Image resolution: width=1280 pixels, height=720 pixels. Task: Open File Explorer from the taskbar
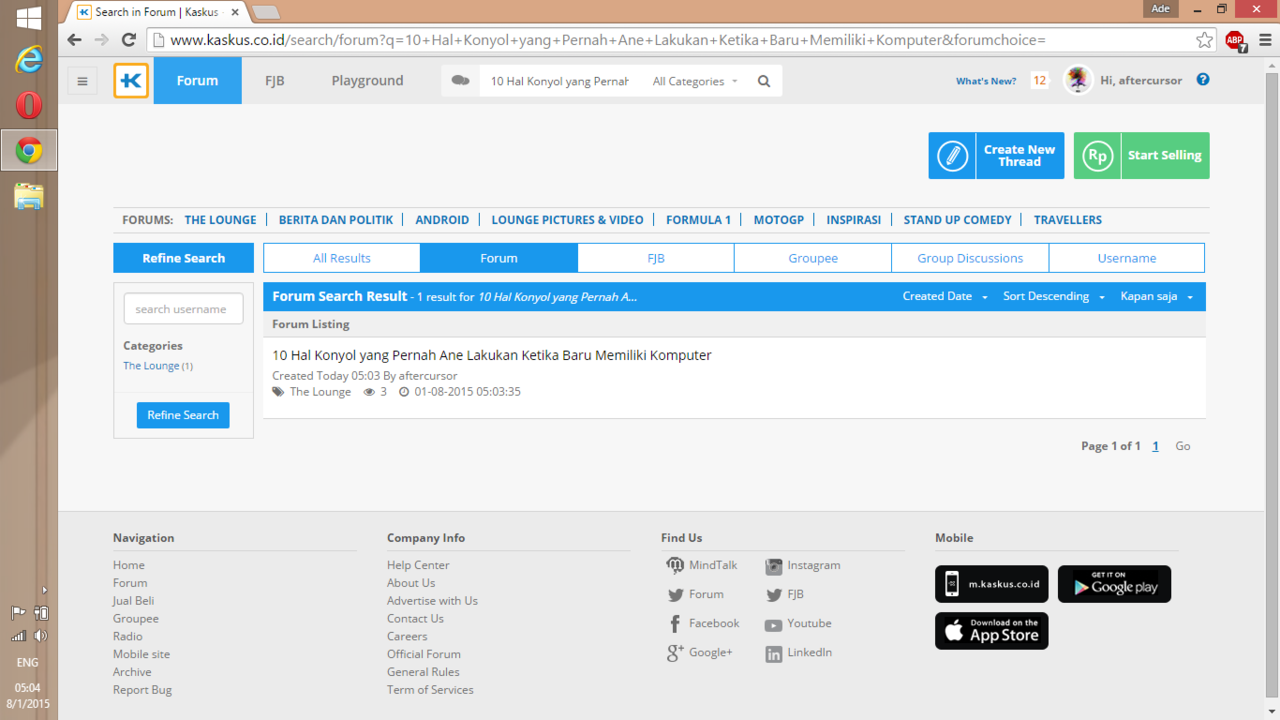coord(29,195)
